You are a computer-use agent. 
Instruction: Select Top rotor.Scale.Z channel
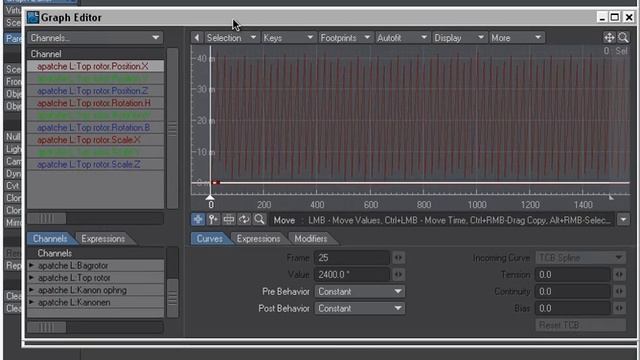96,164
